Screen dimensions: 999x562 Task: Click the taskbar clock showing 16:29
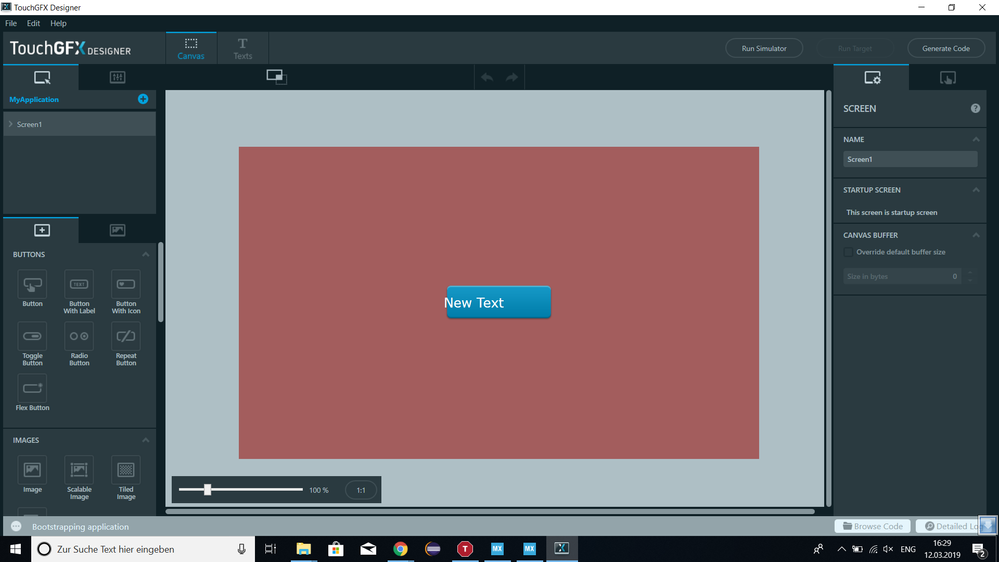(x=942, y=549)
